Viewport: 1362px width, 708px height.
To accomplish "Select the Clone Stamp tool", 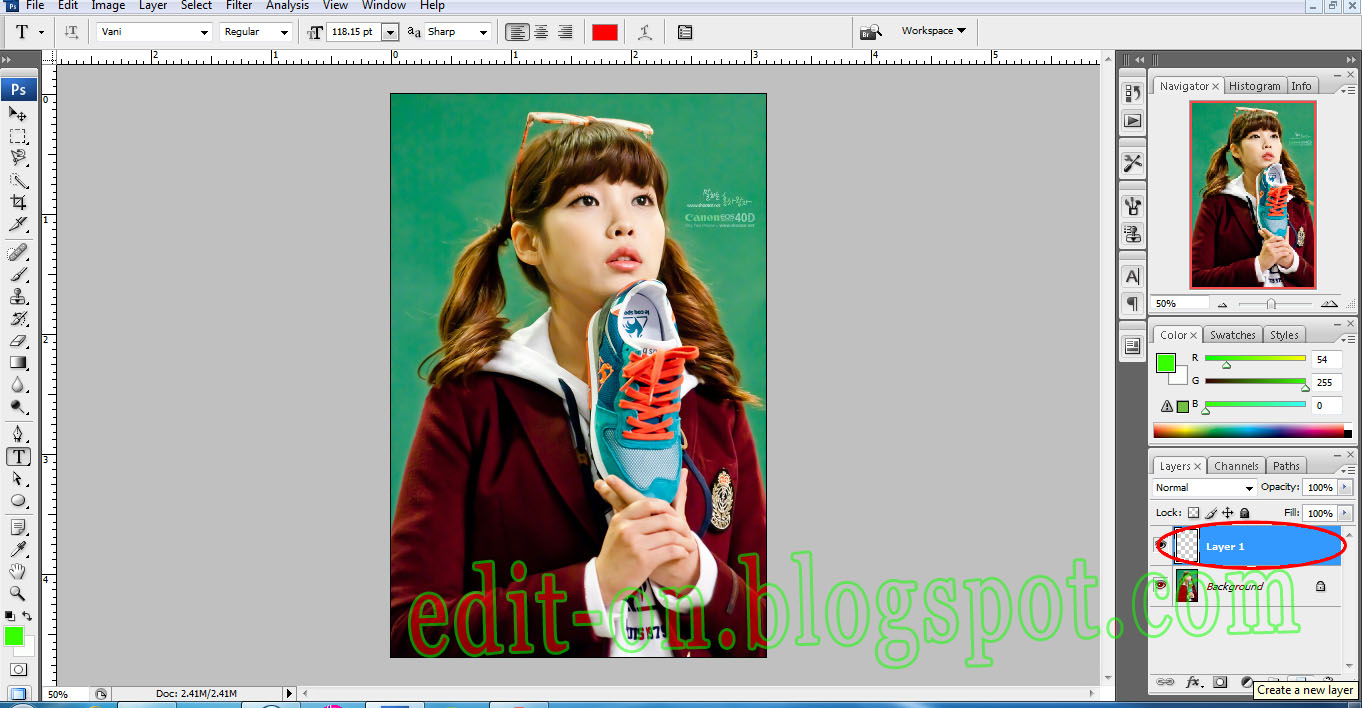I will tap(19, 298).
